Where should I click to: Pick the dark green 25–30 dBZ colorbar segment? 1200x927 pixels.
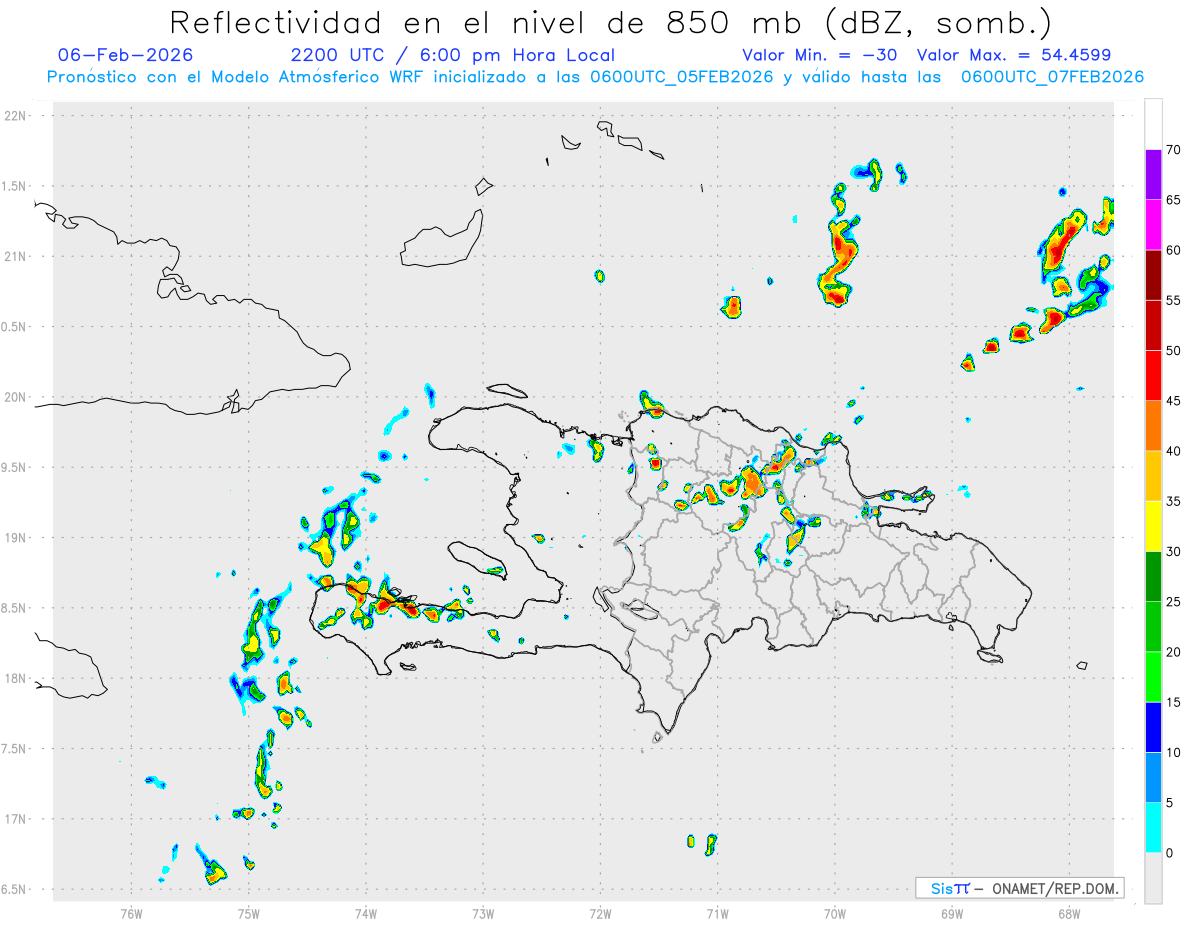click(1153, 576)
